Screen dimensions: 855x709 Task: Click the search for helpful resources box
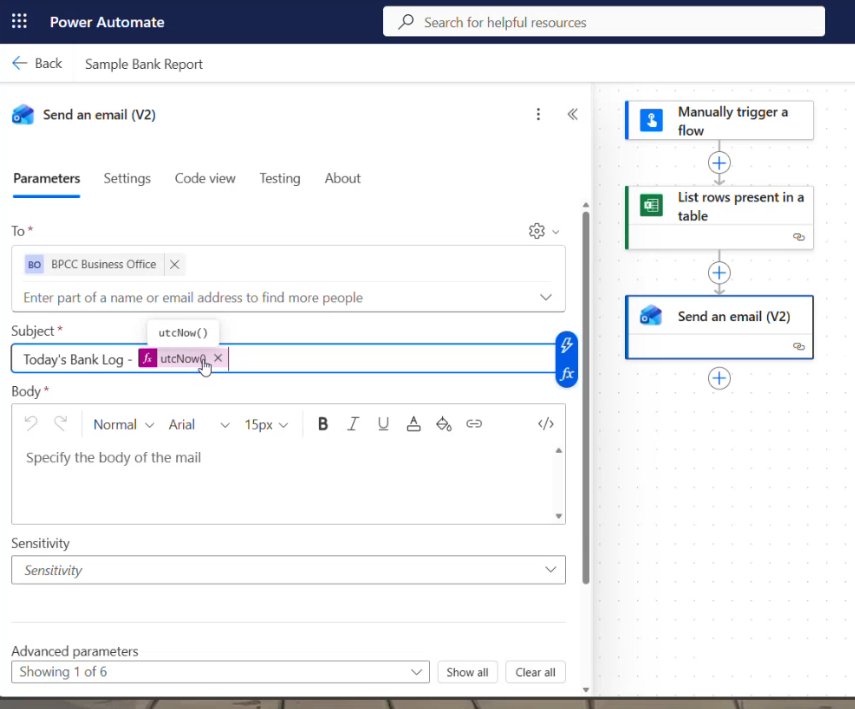[x=604, y=22]
